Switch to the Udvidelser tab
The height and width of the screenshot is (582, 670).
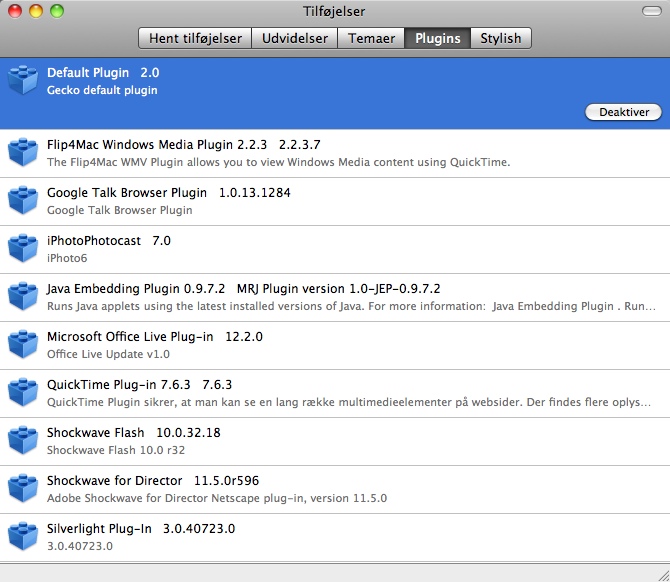pyautogui.click(x=295, y=38)
